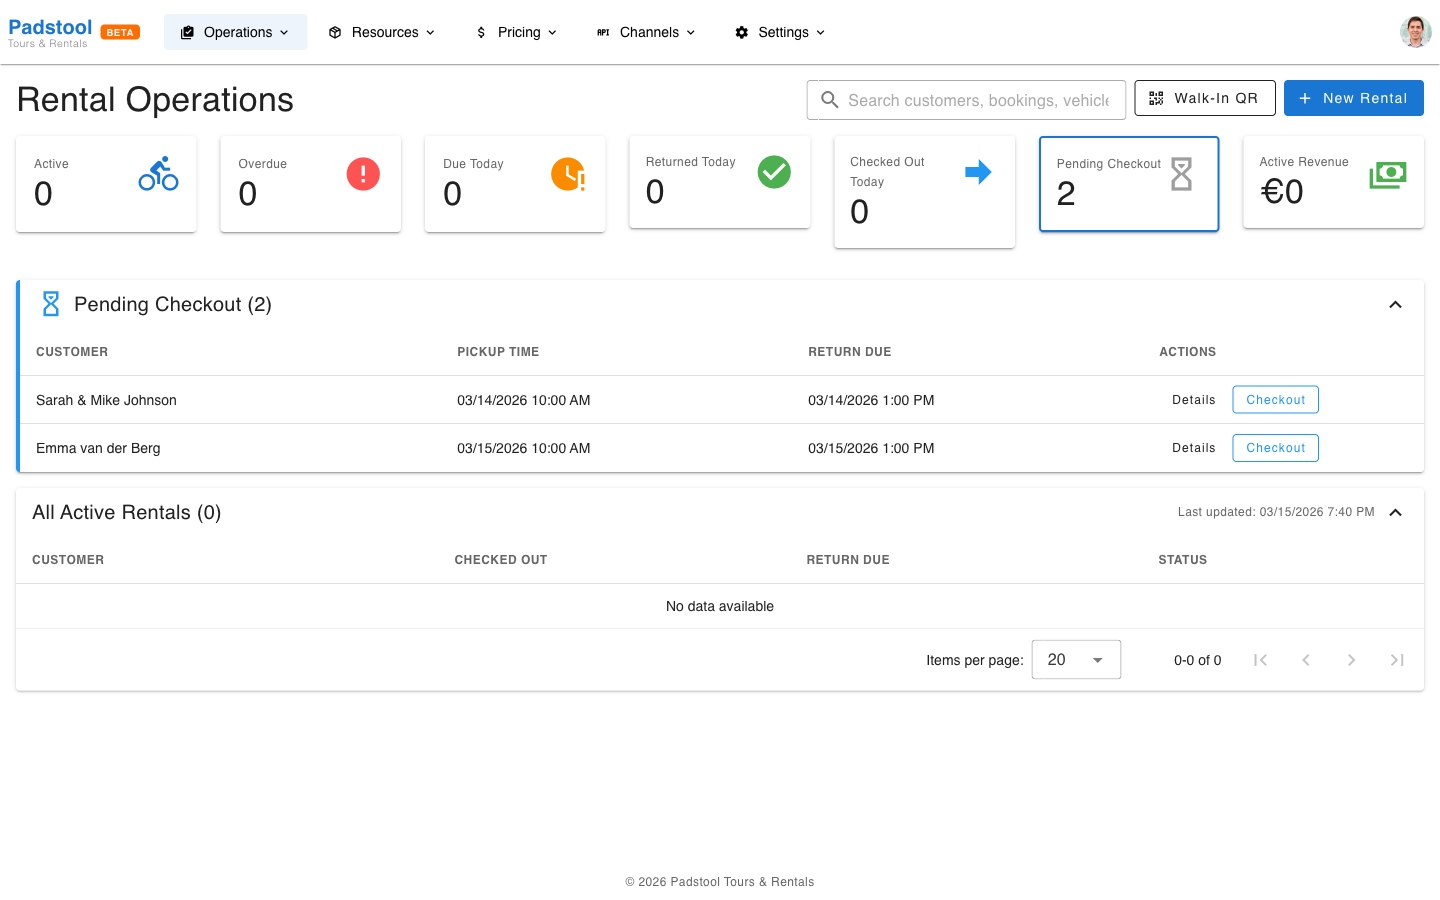Click the bicycle icon on Active card
The image size is (1440, 900).
pyautogui.click(x=158, y=174)
